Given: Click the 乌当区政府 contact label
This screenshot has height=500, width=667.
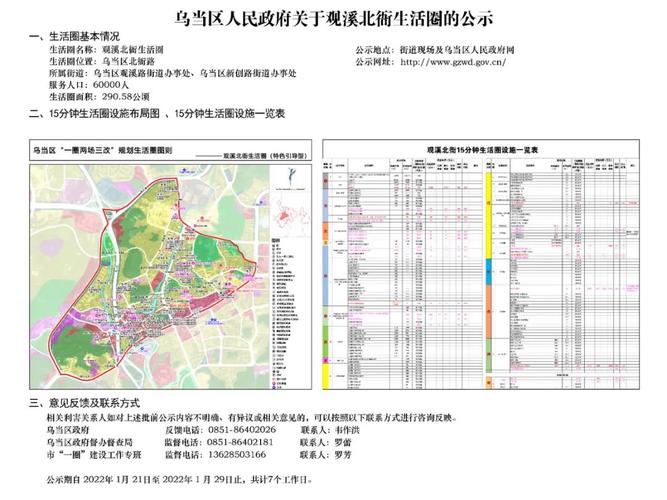Looking at the screenshot, I should coord(68,430).
